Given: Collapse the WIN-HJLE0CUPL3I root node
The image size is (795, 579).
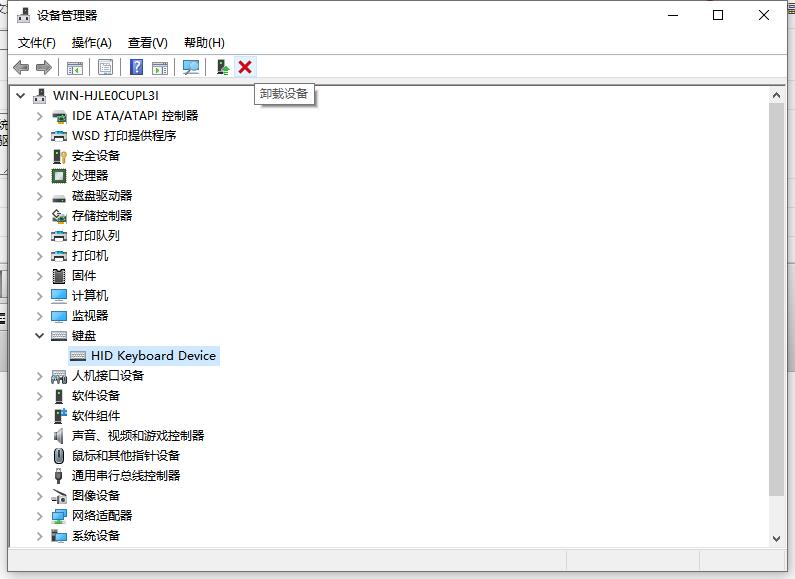Looking at the screenshot, I should [x=21, y=96].
